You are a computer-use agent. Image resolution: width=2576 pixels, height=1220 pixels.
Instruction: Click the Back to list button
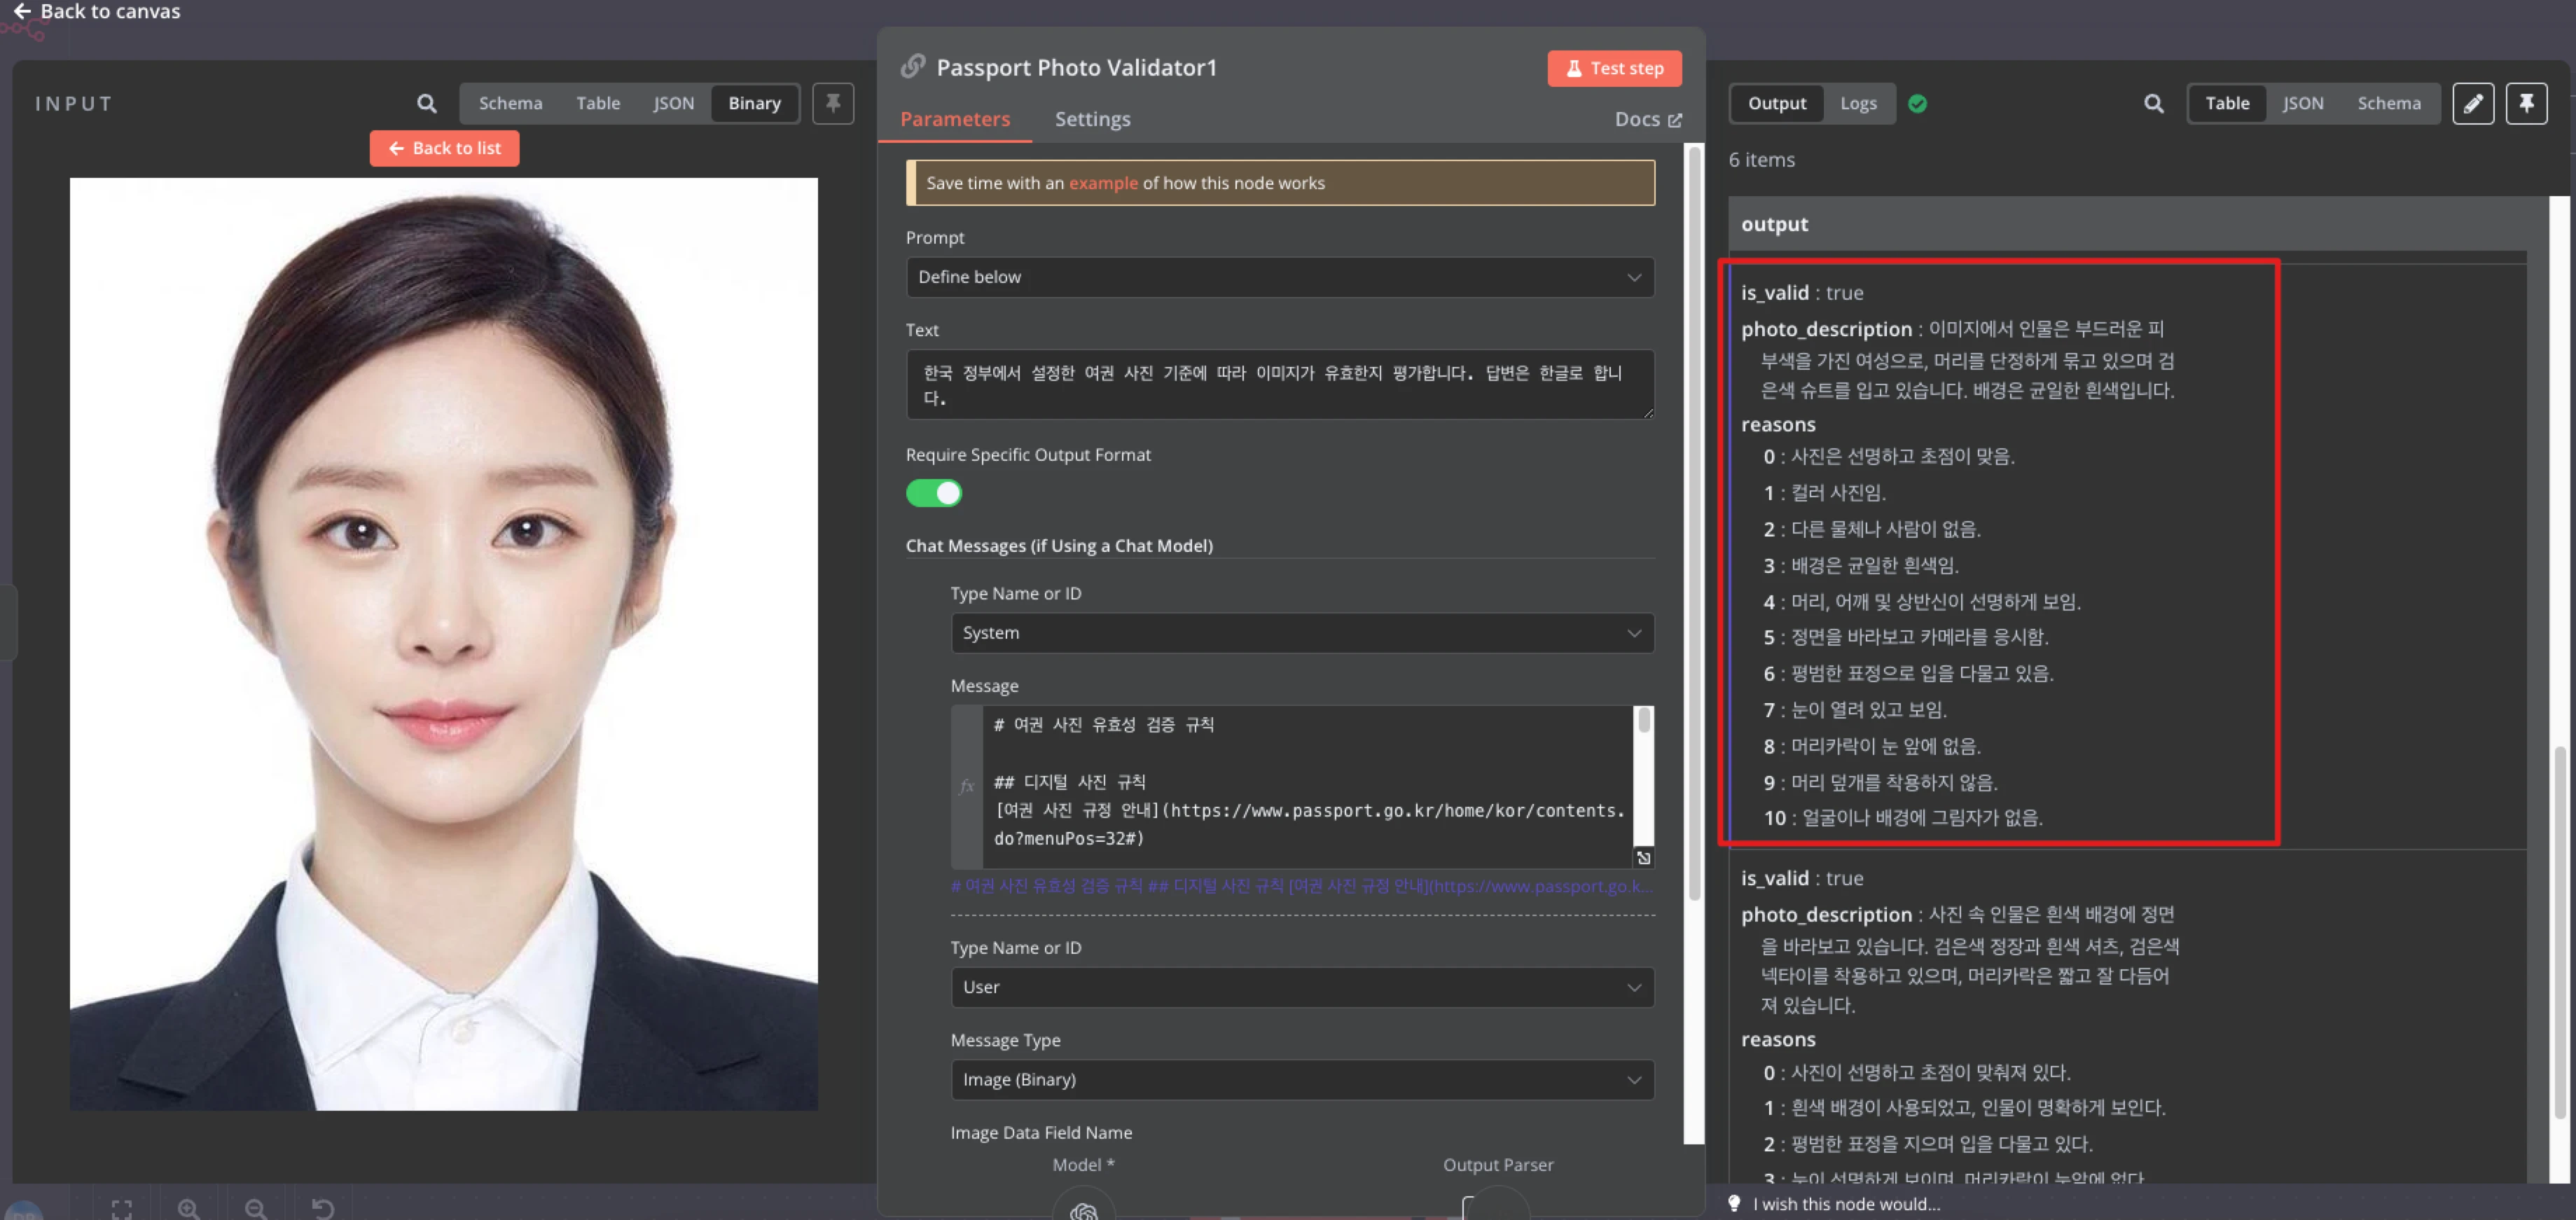pos(444,148)
